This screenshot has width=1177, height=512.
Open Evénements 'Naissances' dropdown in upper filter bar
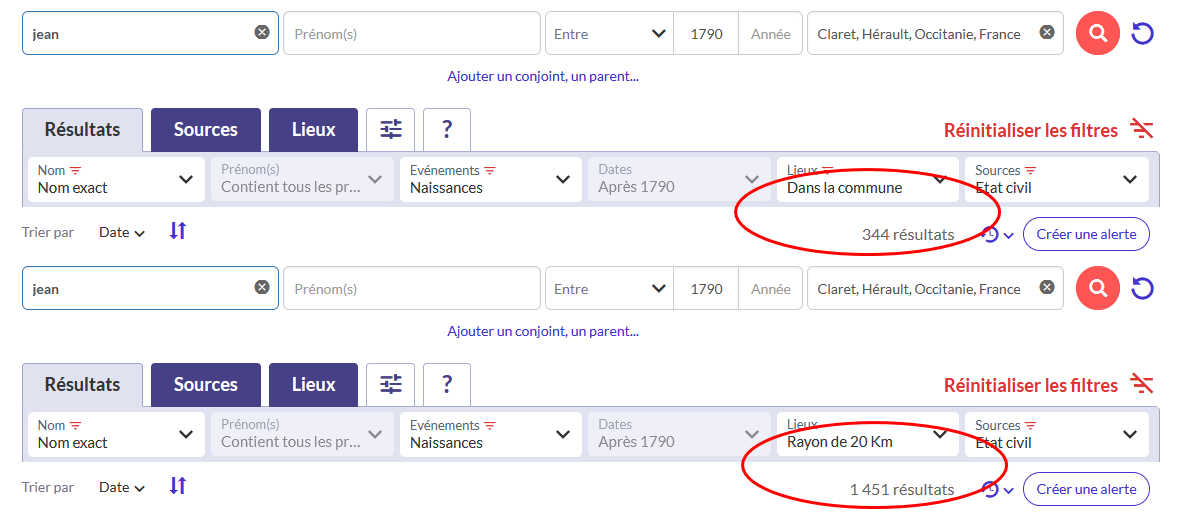click(x=491, y=179)
